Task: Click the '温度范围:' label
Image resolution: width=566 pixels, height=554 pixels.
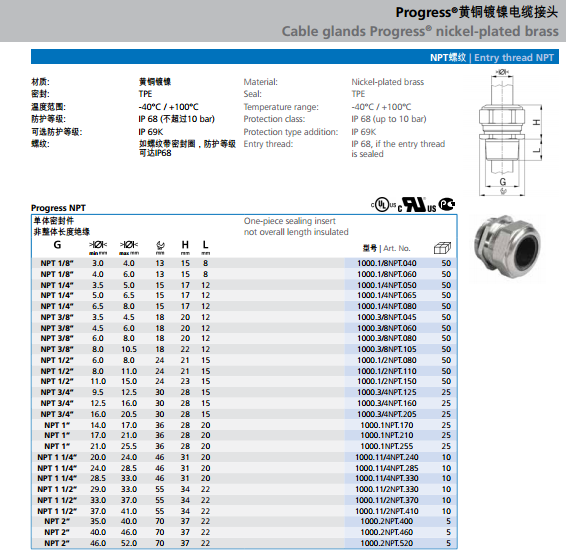Action: click(x=48, y=107)
